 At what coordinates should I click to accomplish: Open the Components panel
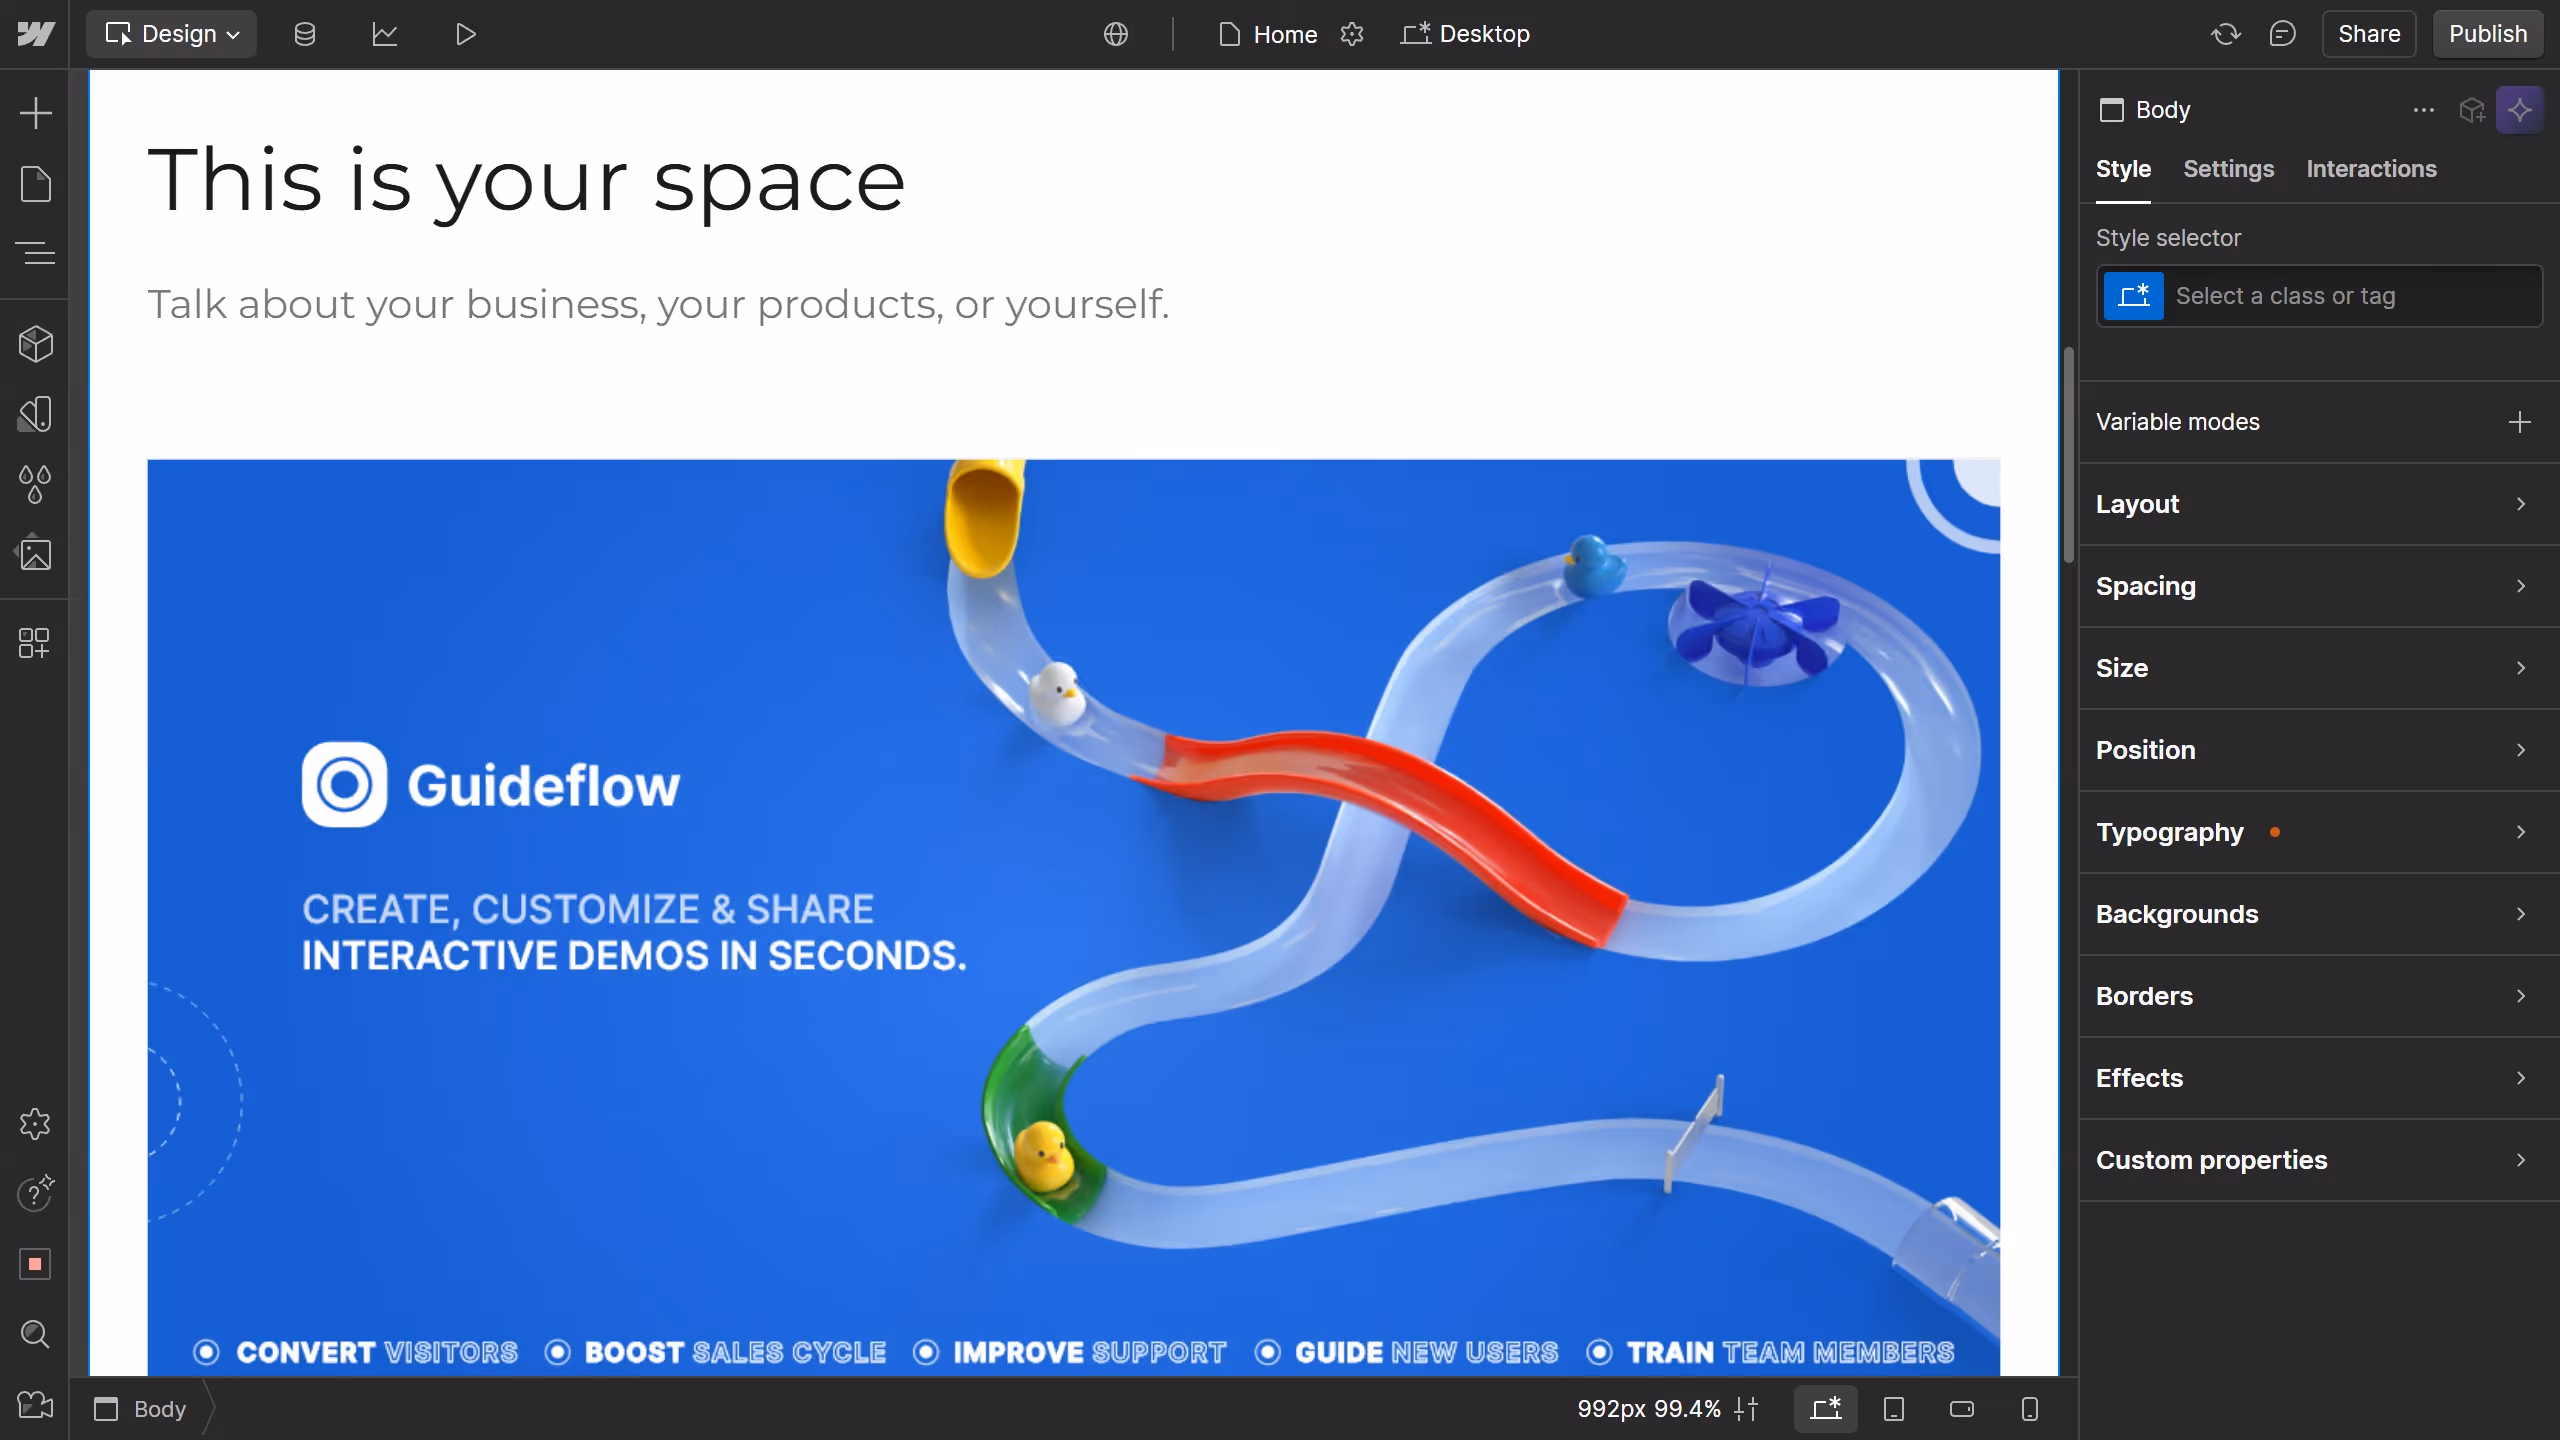tap(36, 343)
